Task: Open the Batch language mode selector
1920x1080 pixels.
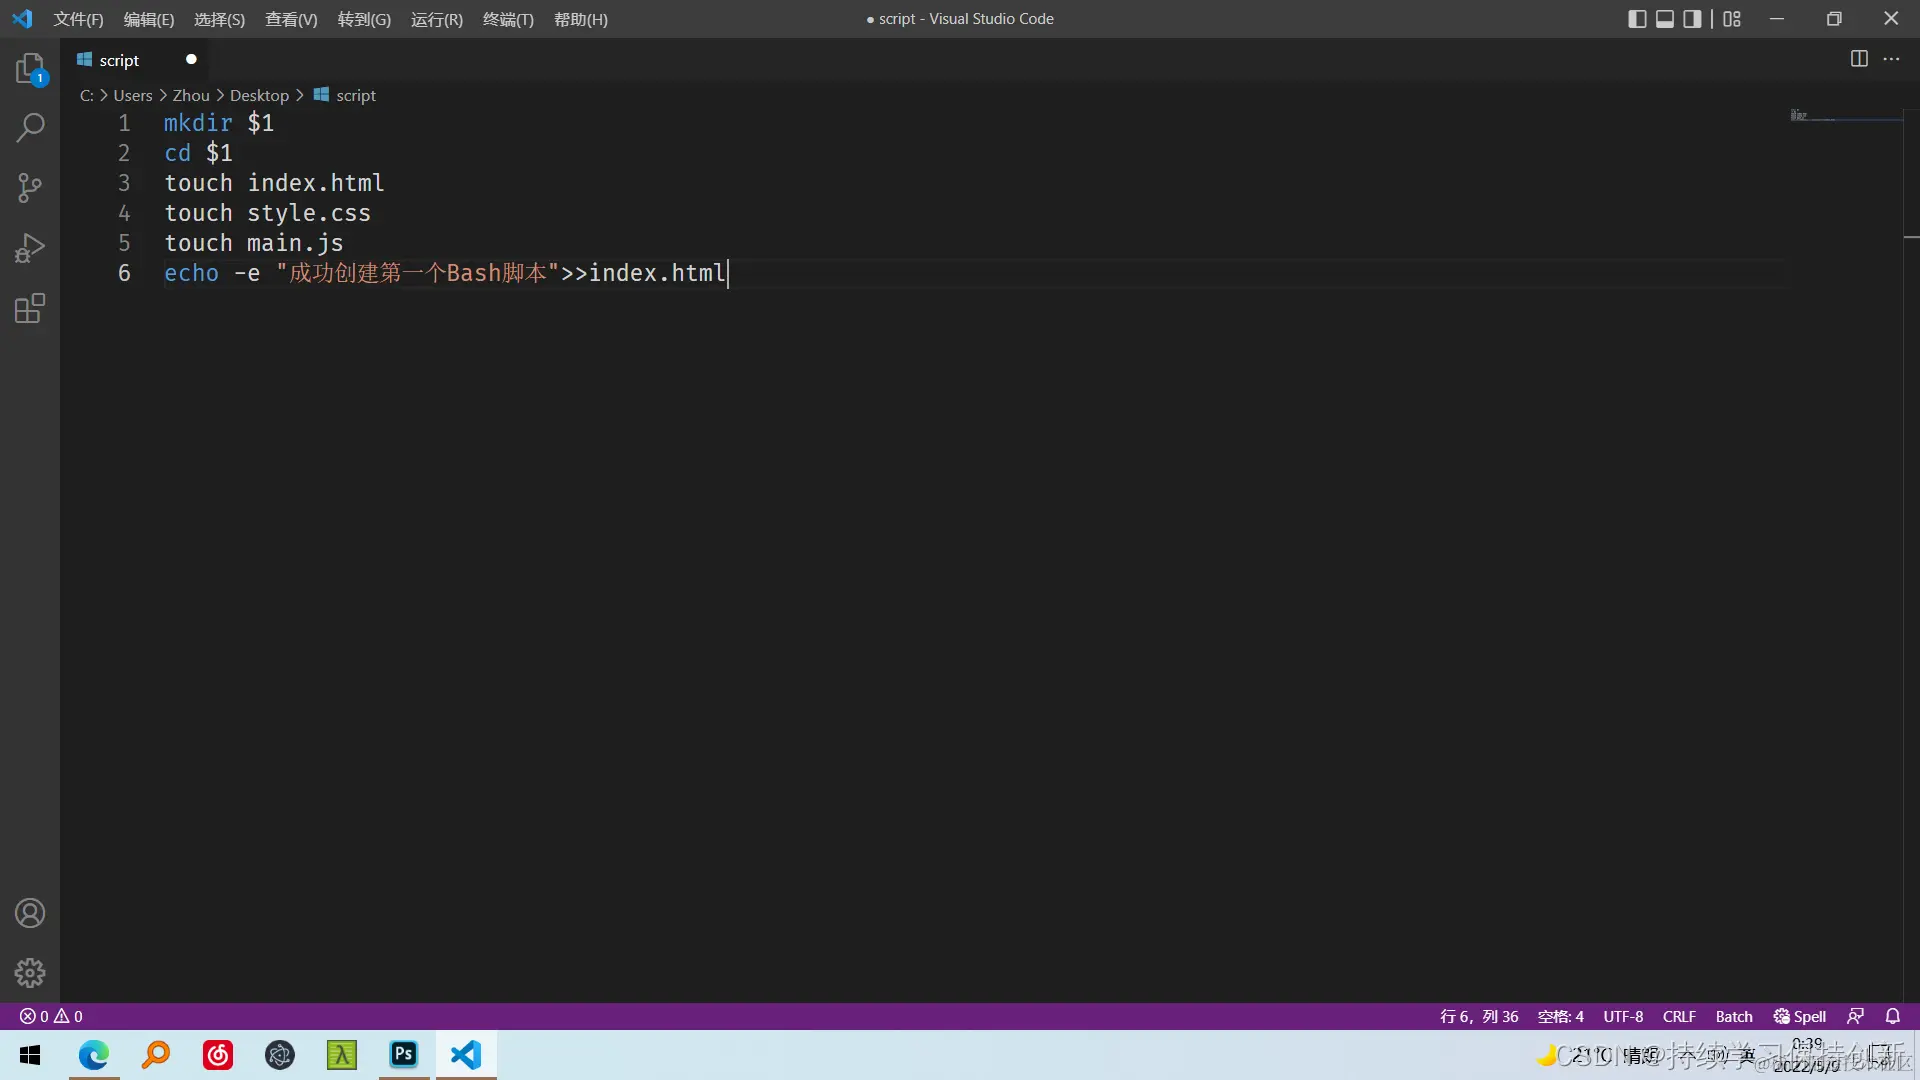Action: pyautogui.click(x=1733, y=1016)
